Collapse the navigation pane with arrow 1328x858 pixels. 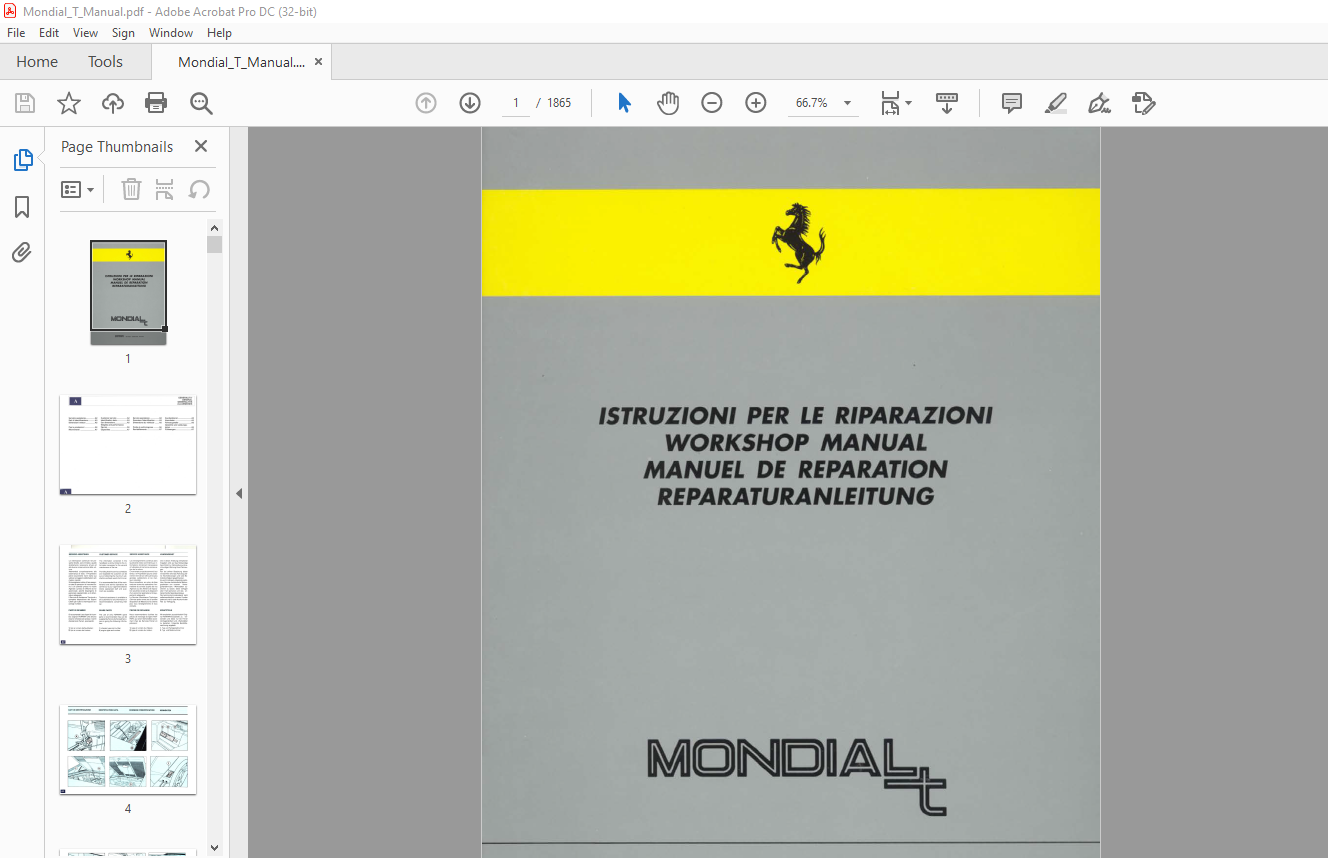pos(239,493)
